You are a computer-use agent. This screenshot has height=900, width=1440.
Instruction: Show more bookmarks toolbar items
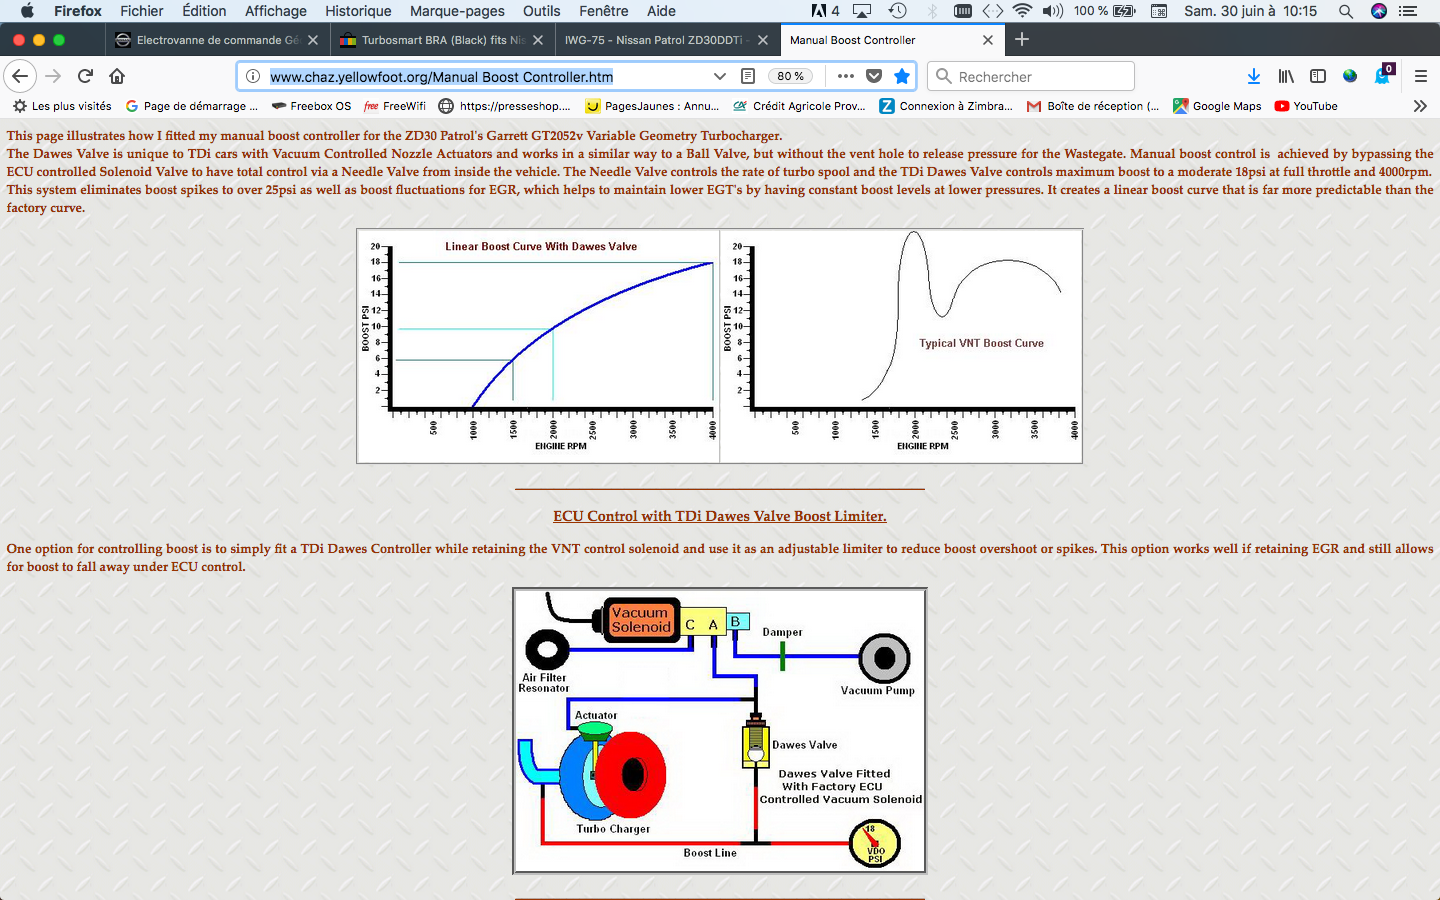(1420, 106)
